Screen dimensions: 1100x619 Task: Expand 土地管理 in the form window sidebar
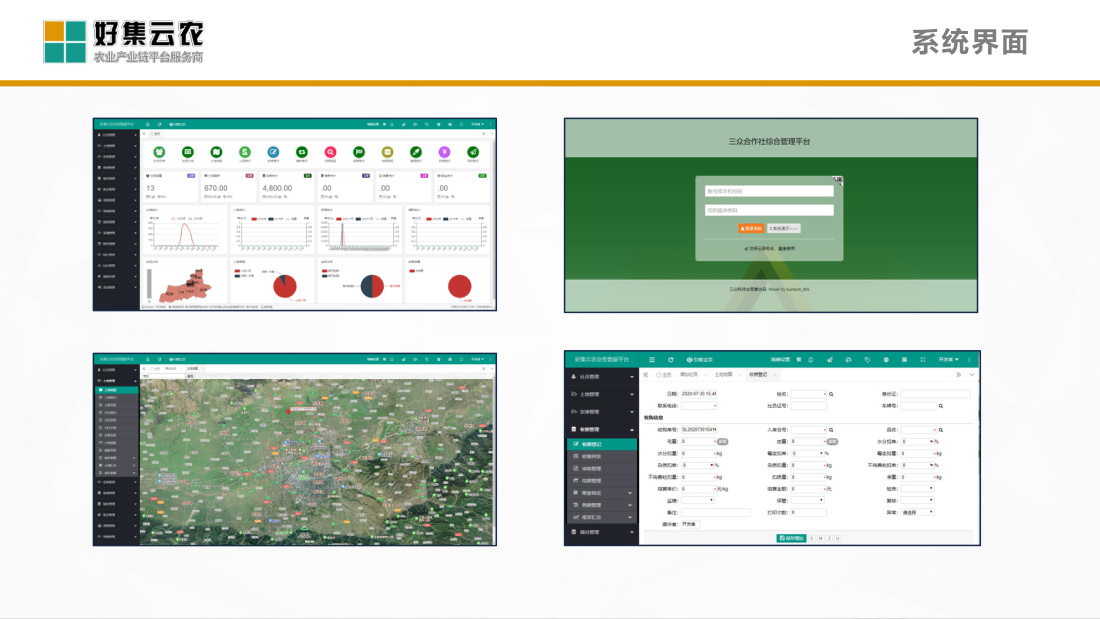(x=603, y=394)
